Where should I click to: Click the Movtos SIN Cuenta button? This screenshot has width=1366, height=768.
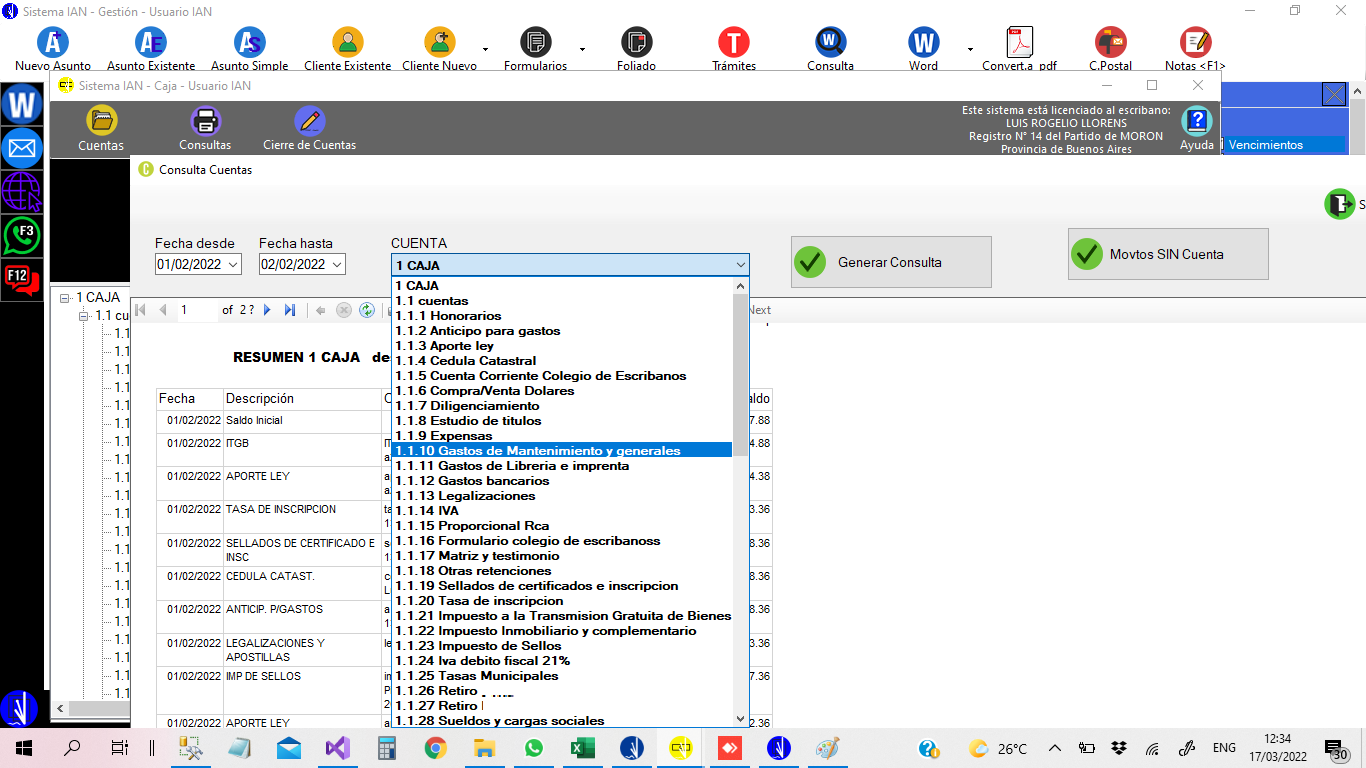(1167, 254)
